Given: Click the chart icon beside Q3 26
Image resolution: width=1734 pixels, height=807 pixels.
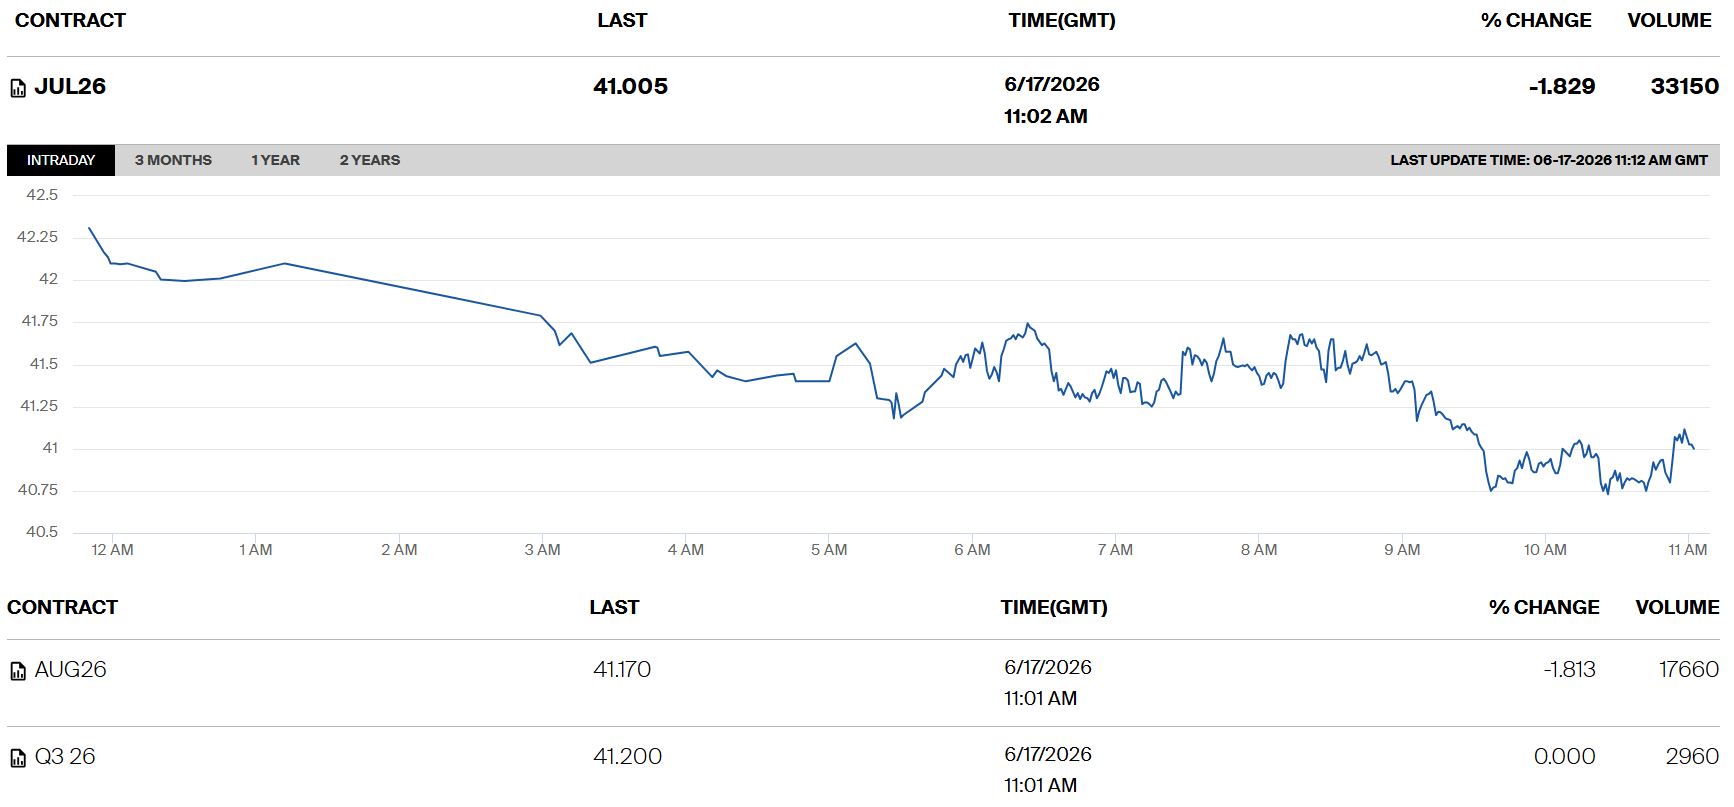Looking at the screenshot, I should pos(18,758).
